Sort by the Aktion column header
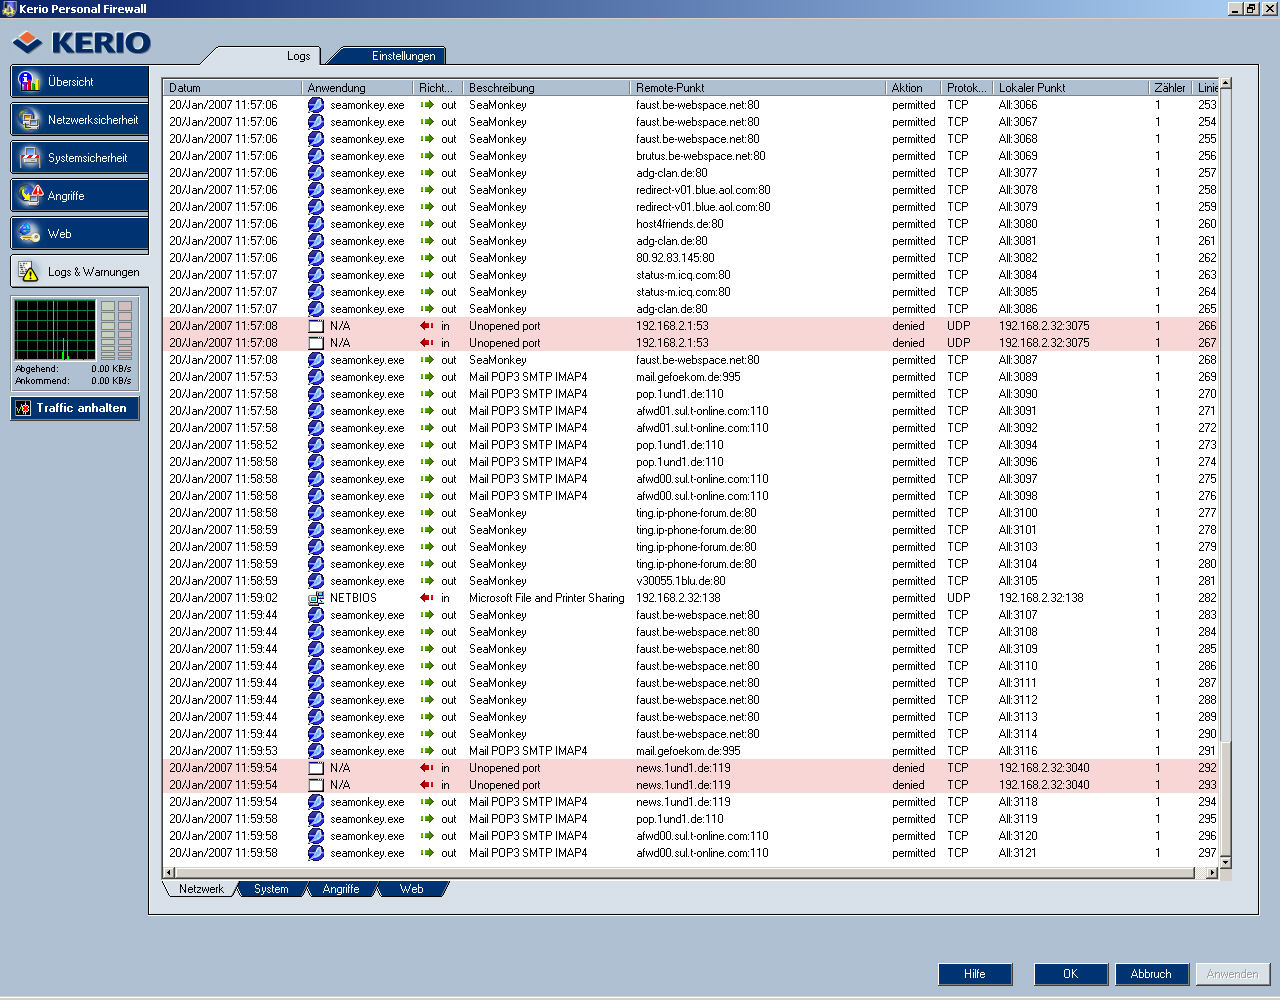Image resolution: width=1280 pixels, height=1000 pixels. tap(914, 88)
